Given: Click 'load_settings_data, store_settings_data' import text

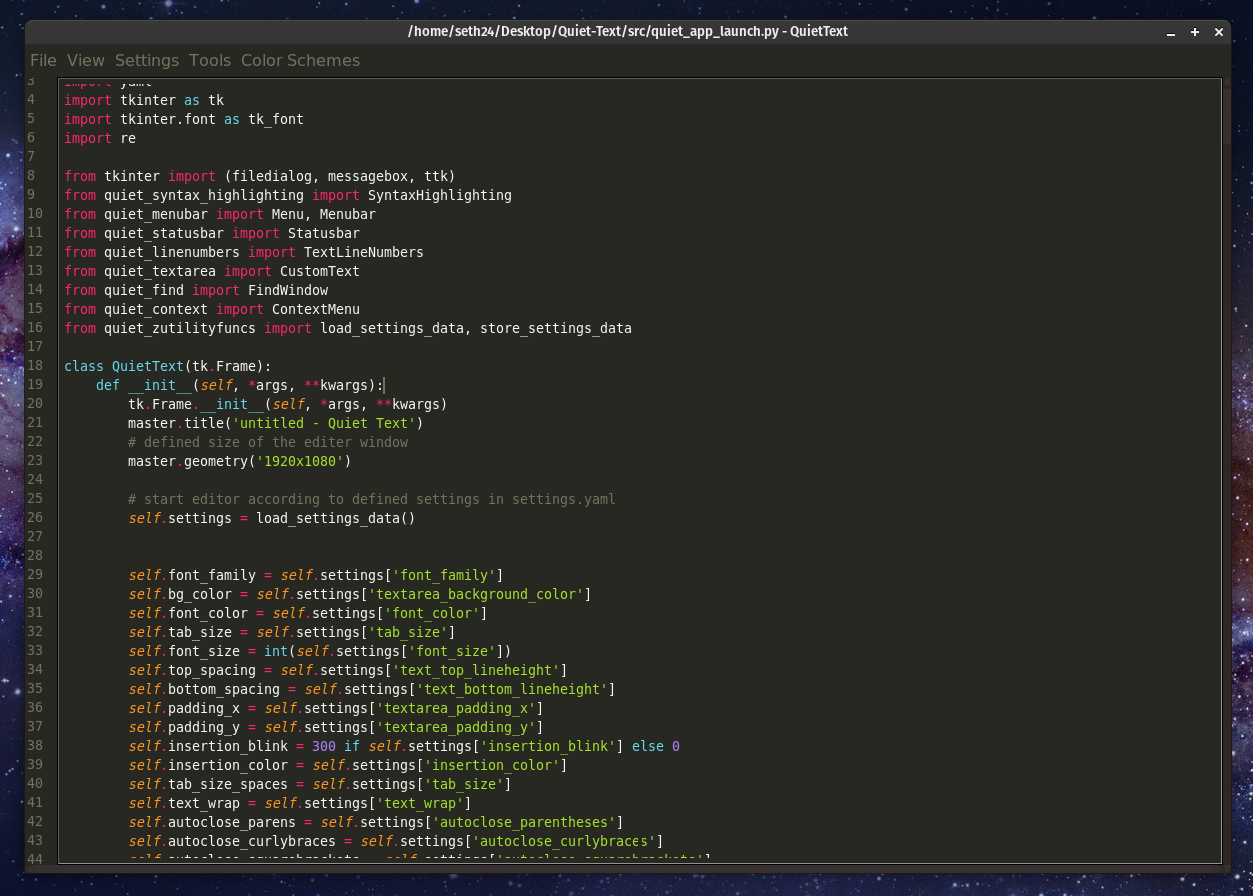Looking at the screenshot, I should [x=475, y=328].
